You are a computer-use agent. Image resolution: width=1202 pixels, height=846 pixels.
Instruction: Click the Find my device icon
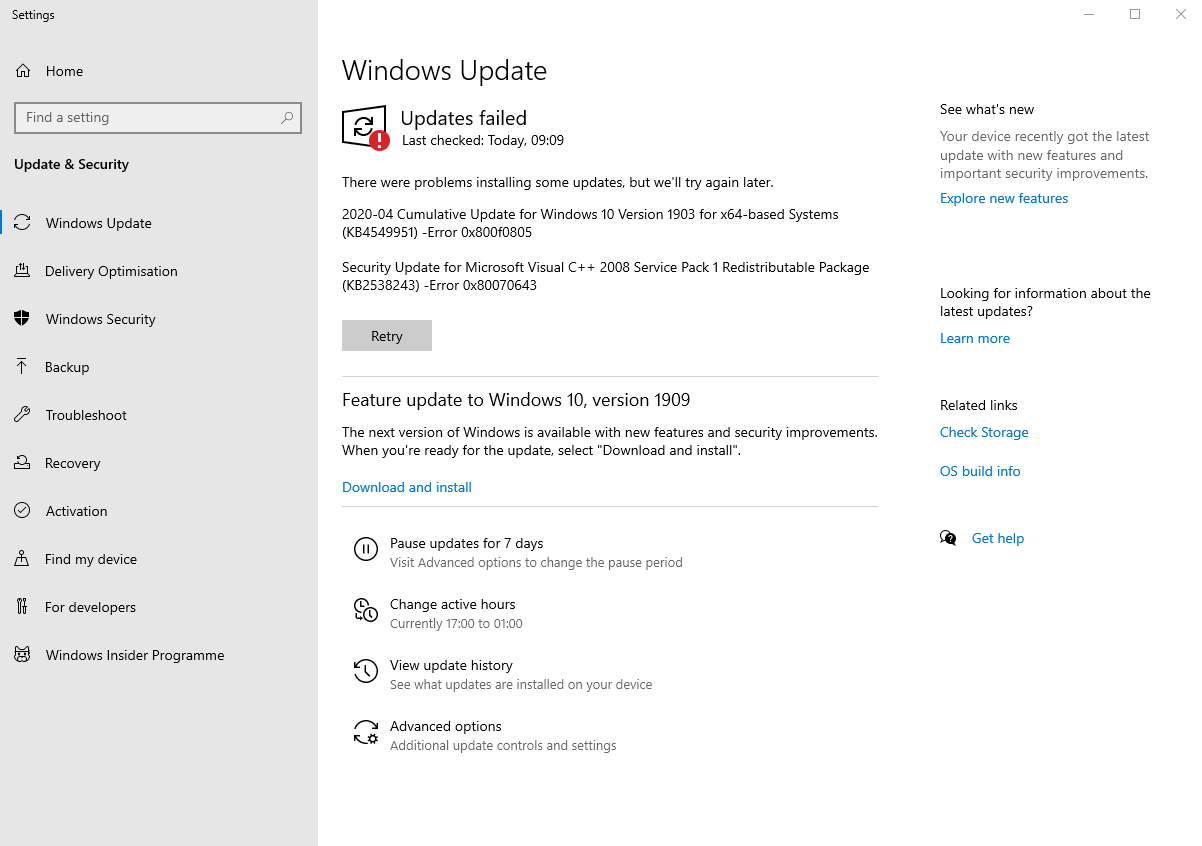pyautogui.click(x=22, y=559)
